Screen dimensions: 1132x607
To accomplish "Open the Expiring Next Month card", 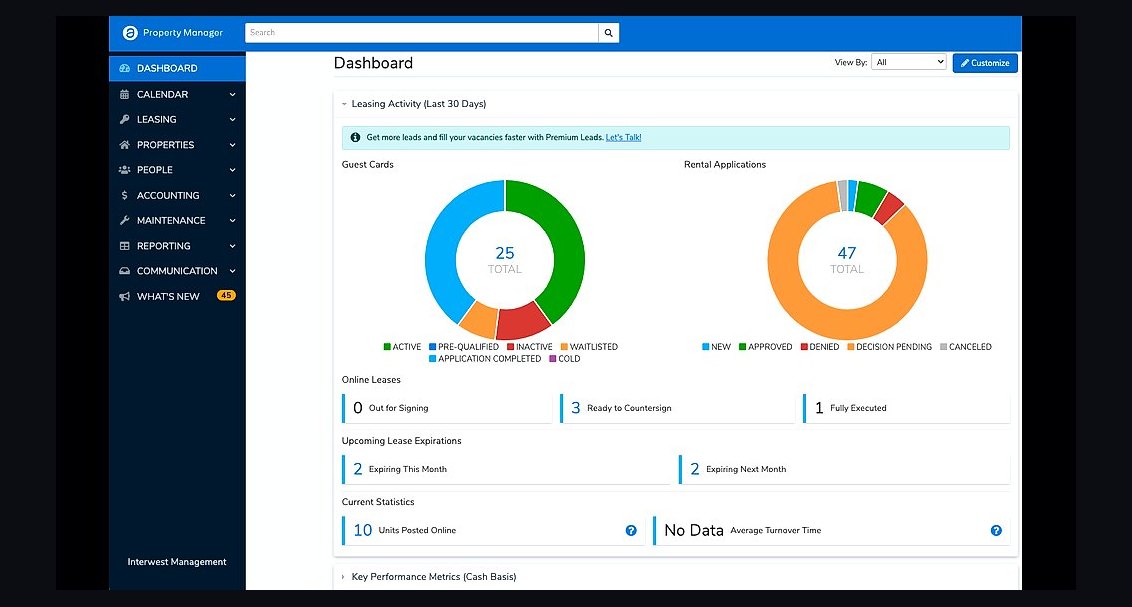I will (844, 469).
